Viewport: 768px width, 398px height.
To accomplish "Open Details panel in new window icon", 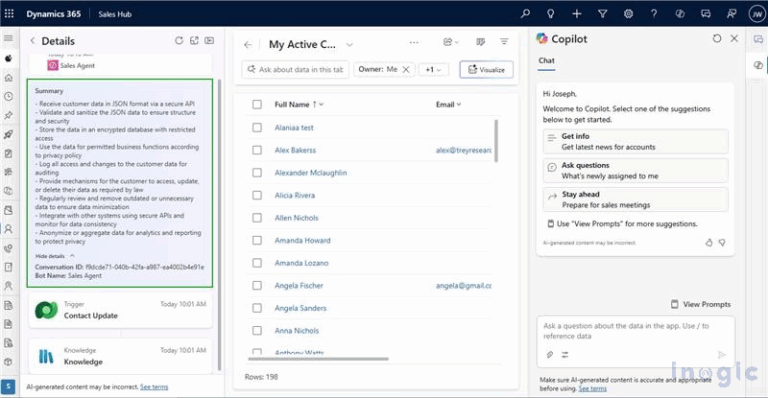I will (x=194, y=41).
